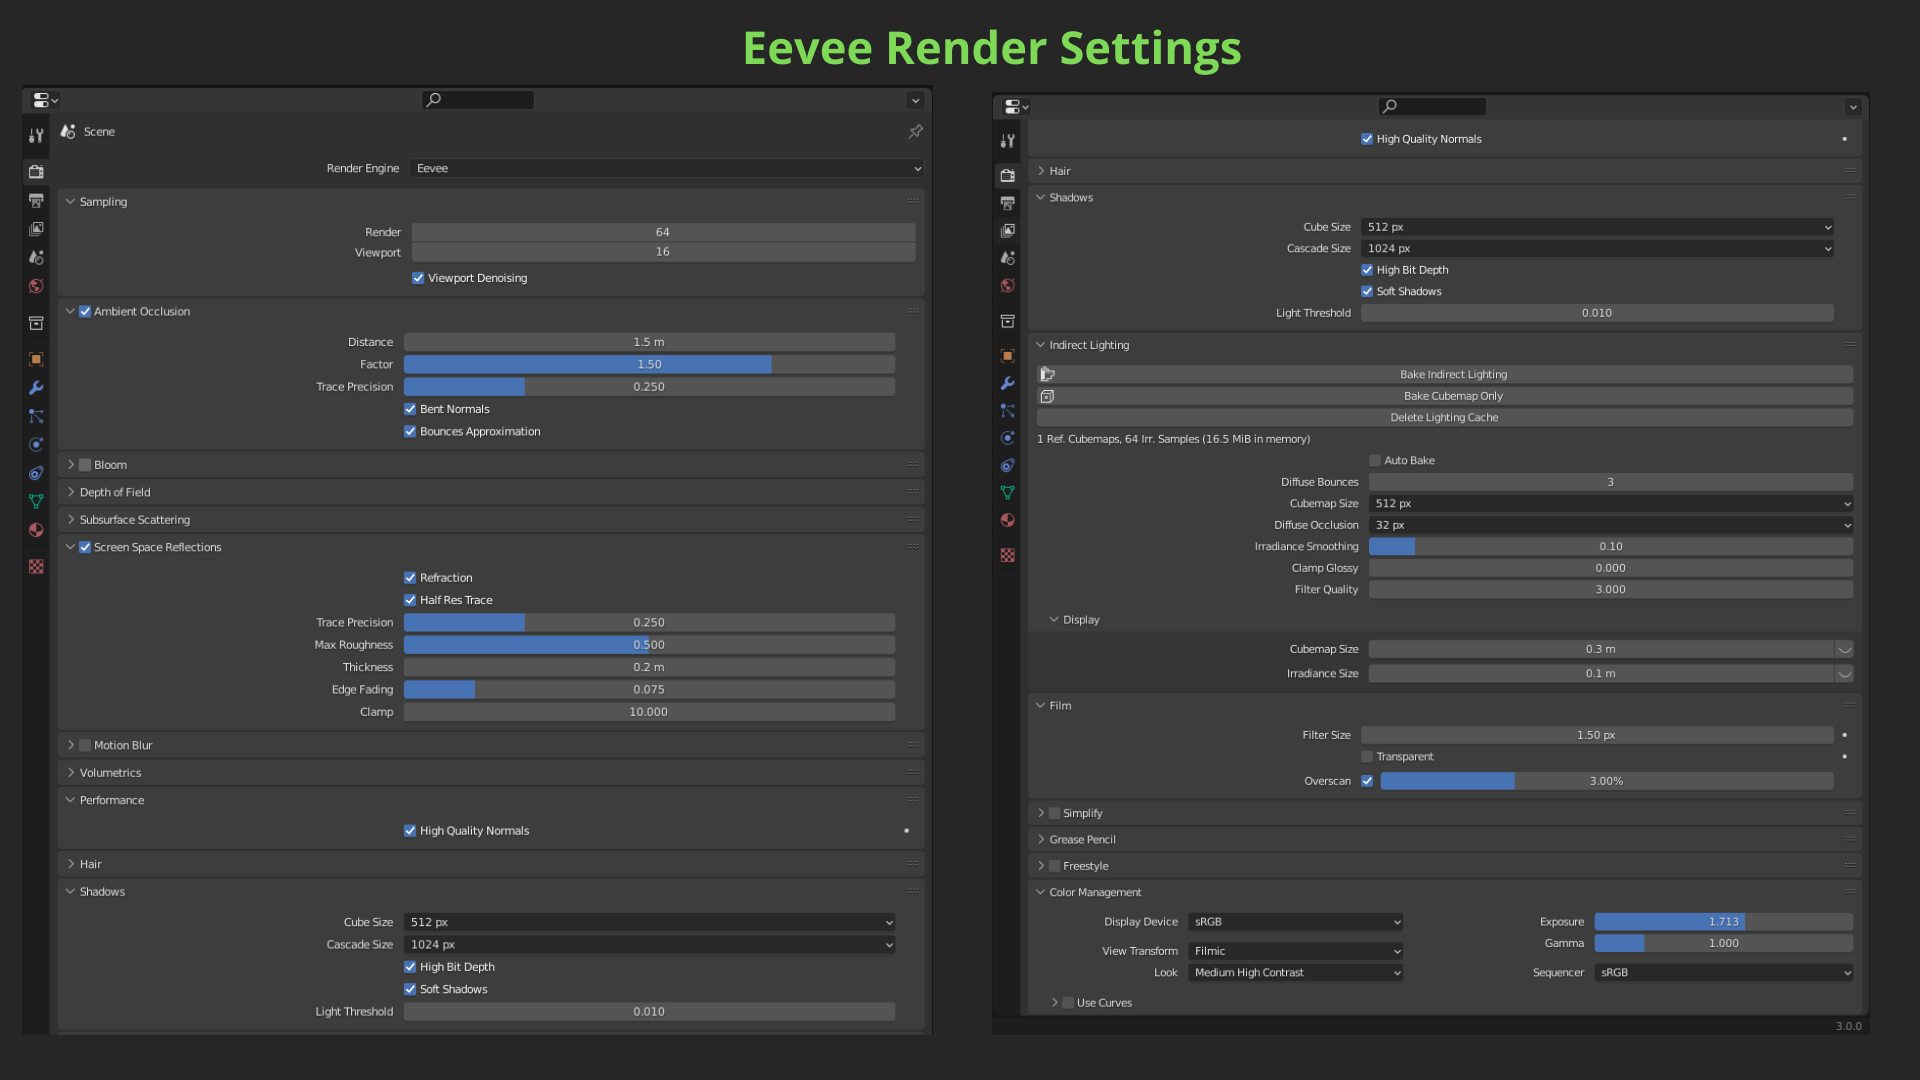Open Scene properties icon in left panel
The width and height of the screenshot is (1920, 1080).
(36, 257)
